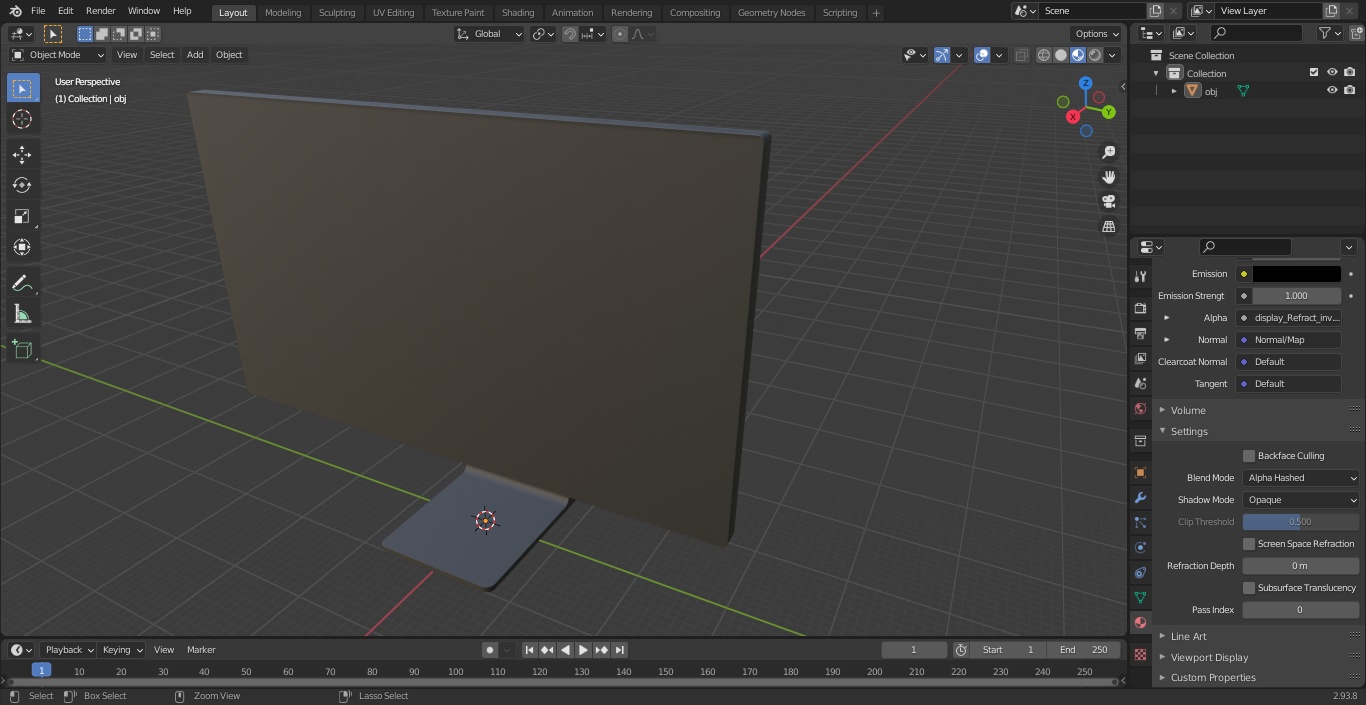
Task: Open Object properties tab icon
Action: pyautogui.click(x=1140, y=472)
